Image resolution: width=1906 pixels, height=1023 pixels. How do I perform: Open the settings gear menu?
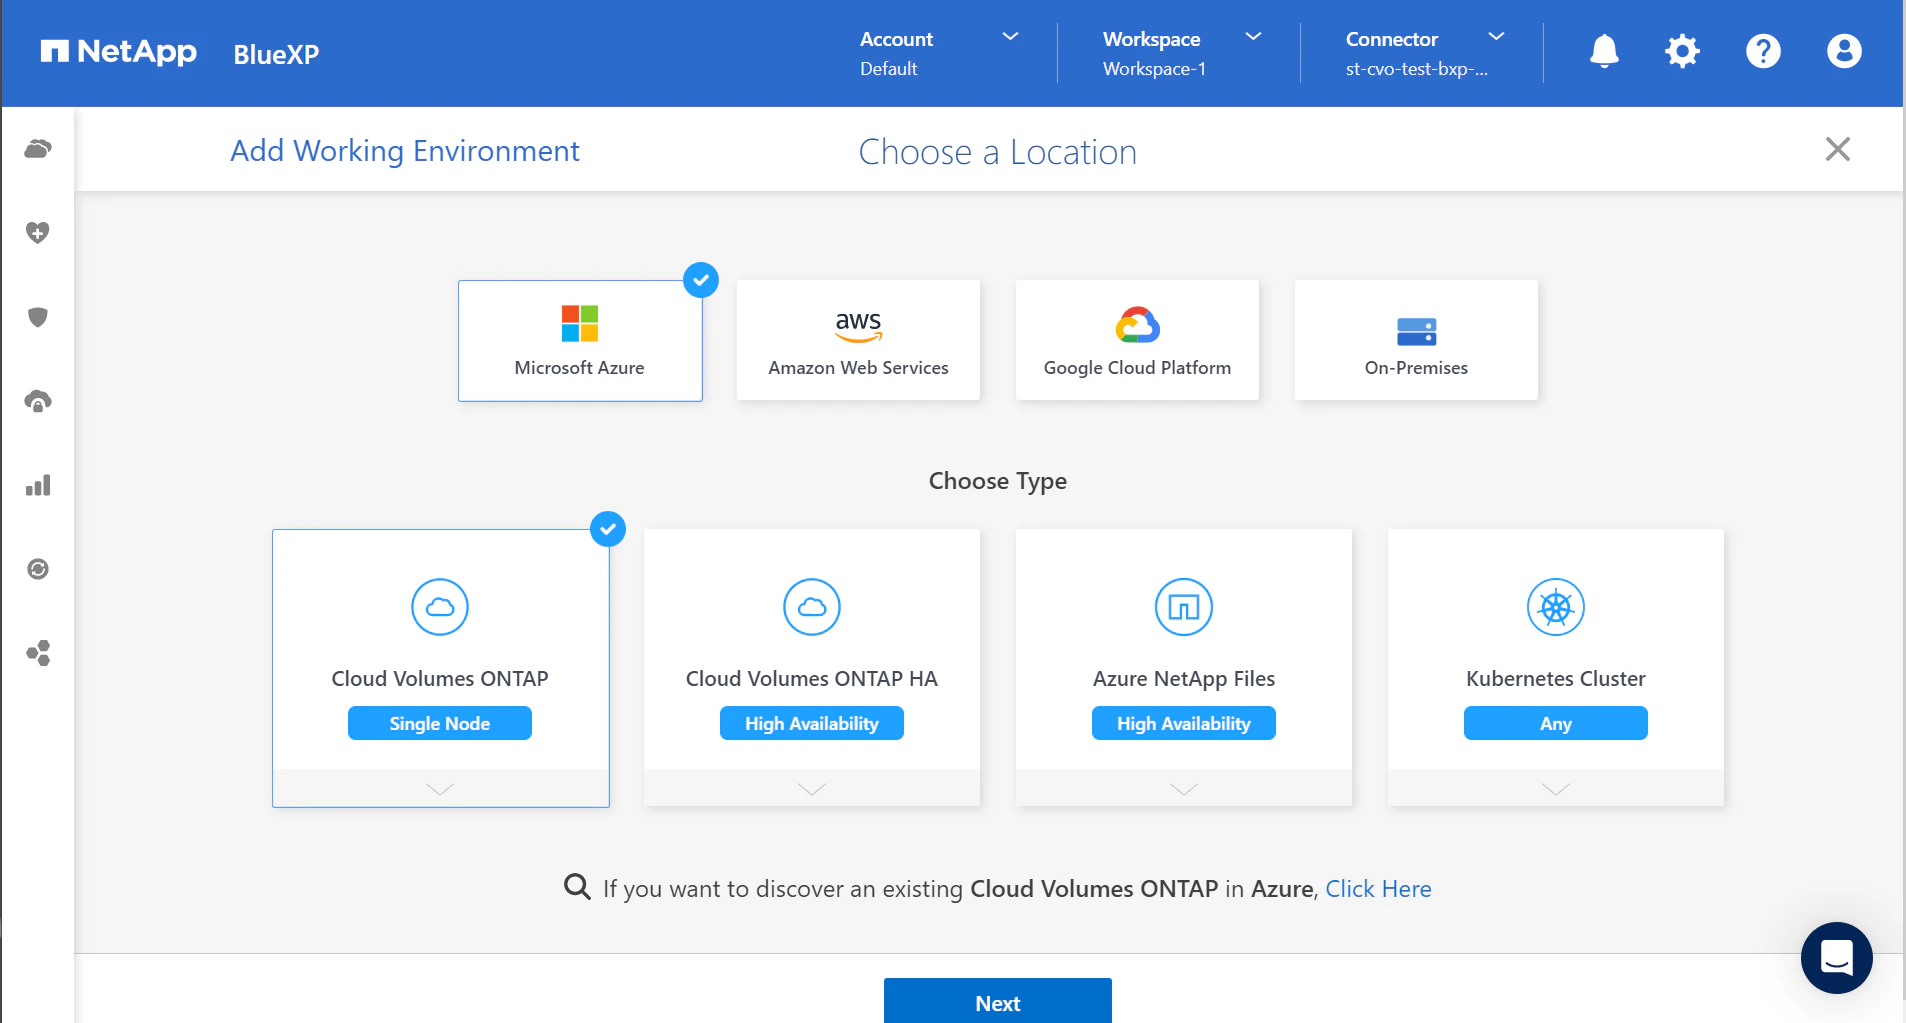[x=1682, y=51]
